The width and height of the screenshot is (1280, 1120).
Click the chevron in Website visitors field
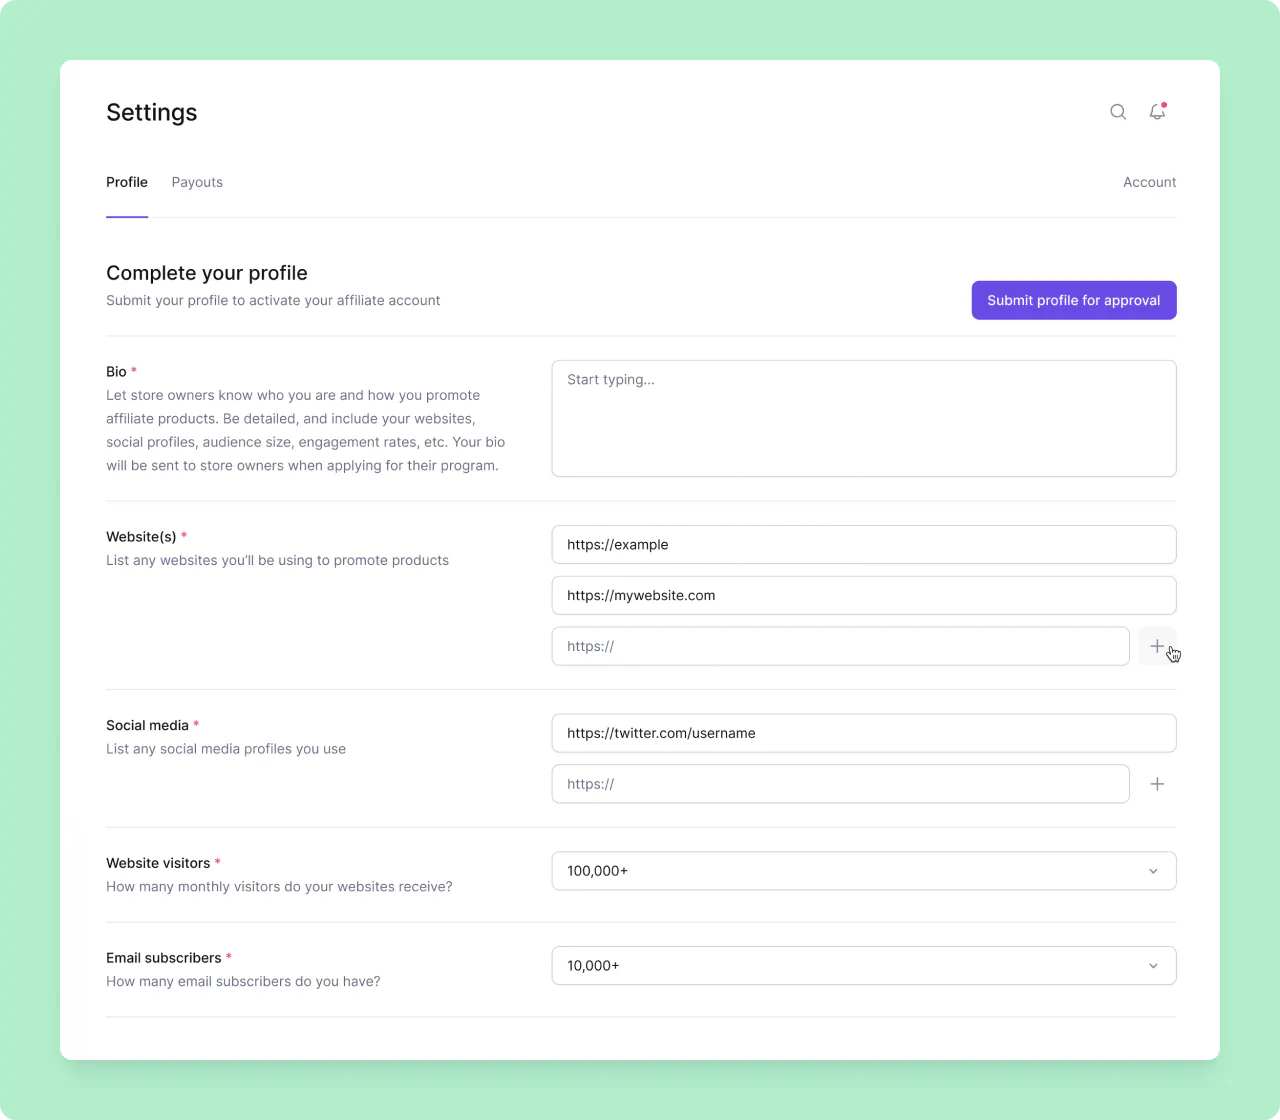(1153, 871)
